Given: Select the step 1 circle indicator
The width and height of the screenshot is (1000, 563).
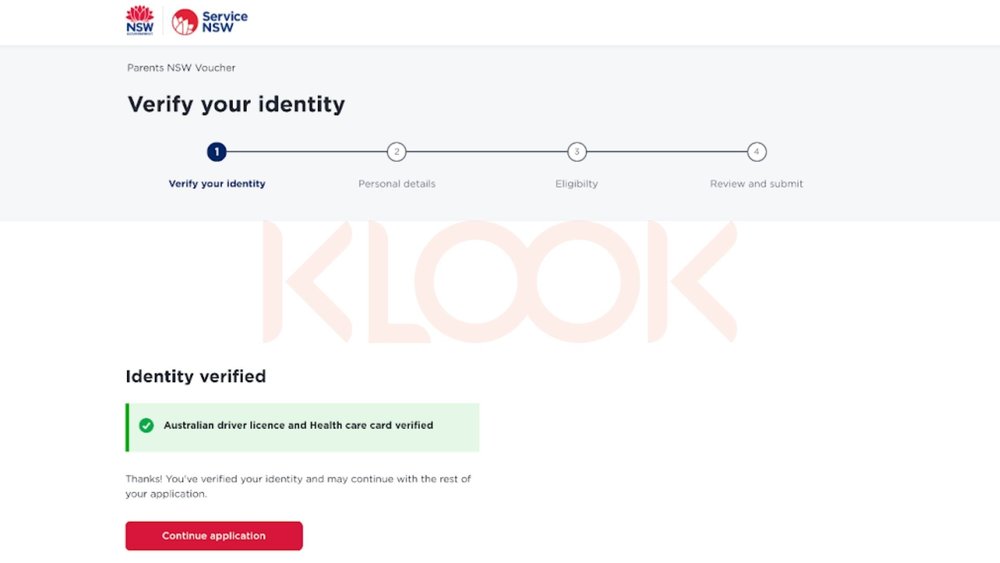Looking at the screenshot, I should coord(217,152).
